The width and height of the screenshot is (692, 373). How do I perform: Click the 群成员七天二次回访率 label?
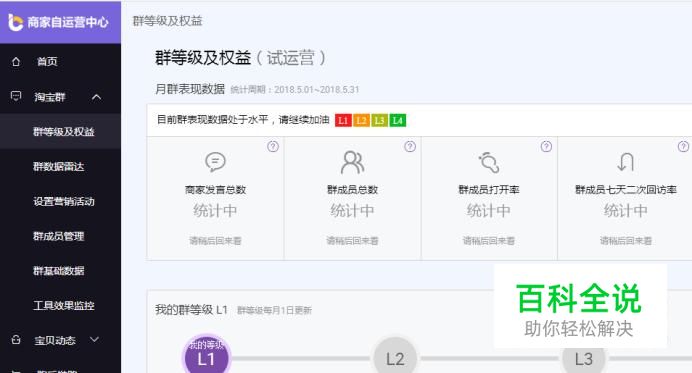626,190
